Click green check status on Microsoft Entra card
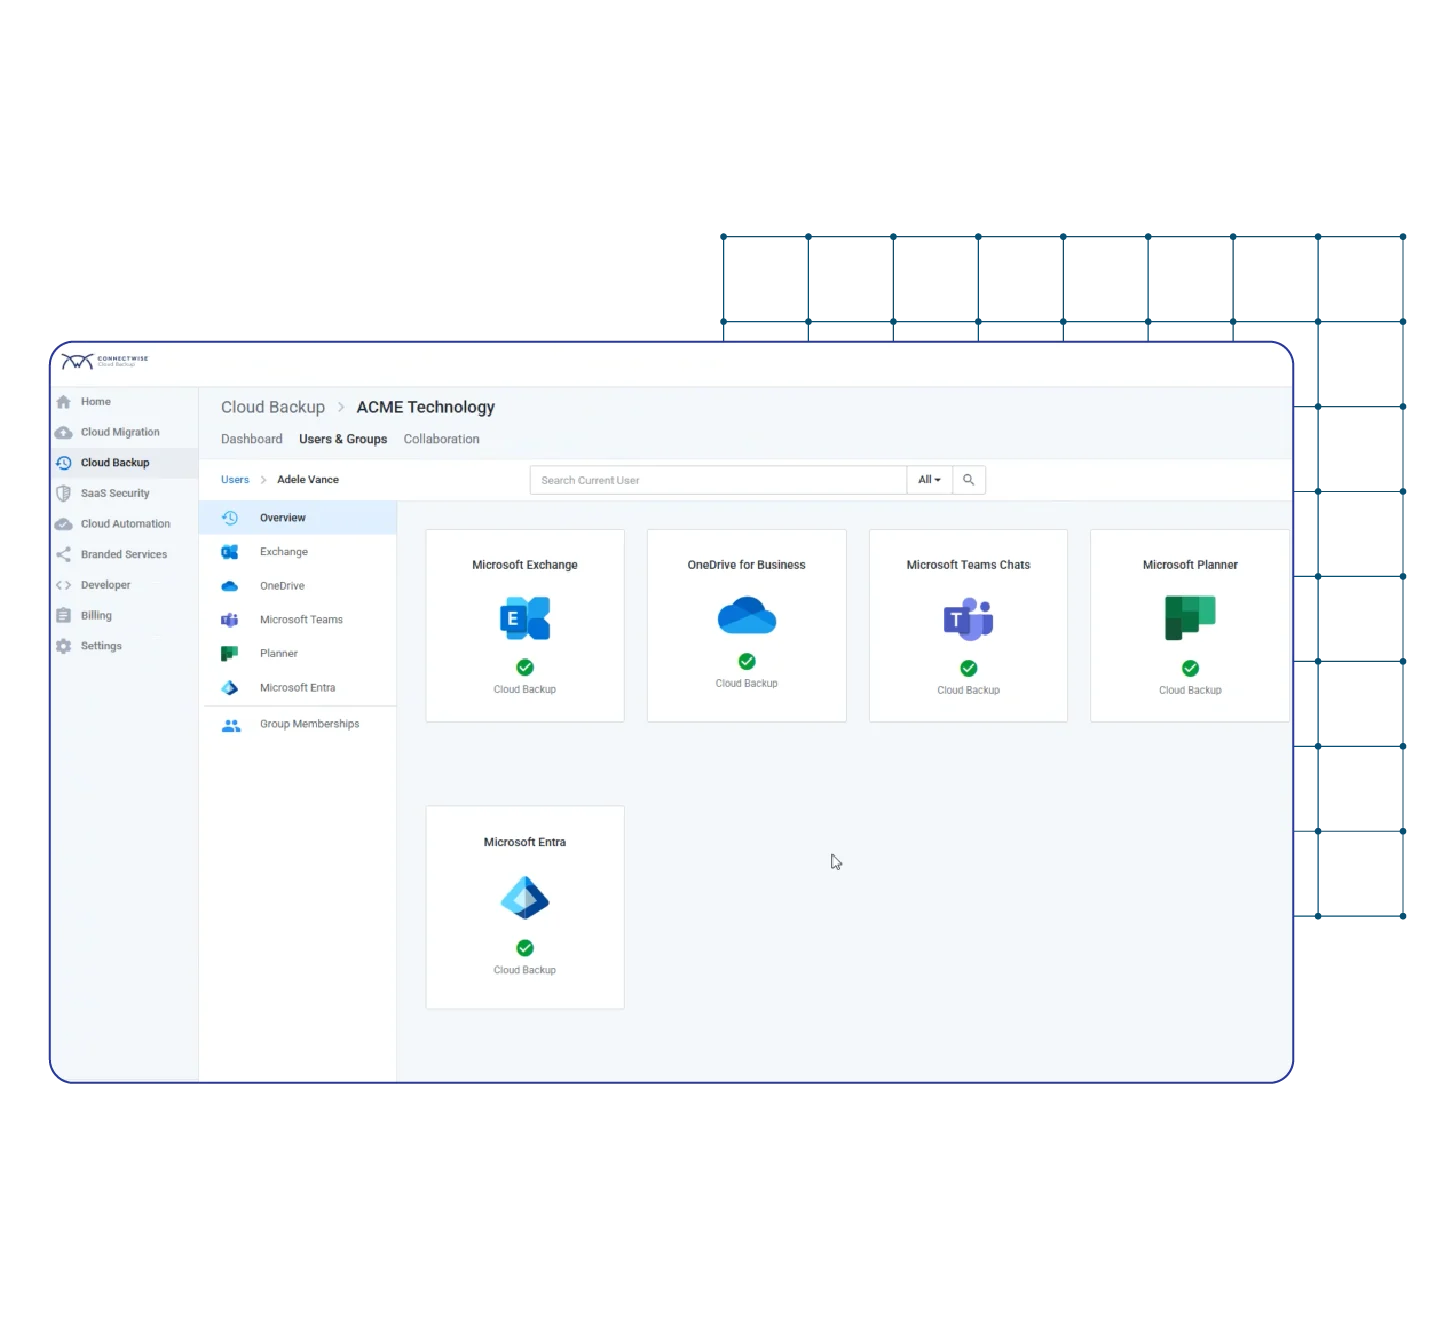This screenshot has width=1441, height=1321. tap(525, 949)
